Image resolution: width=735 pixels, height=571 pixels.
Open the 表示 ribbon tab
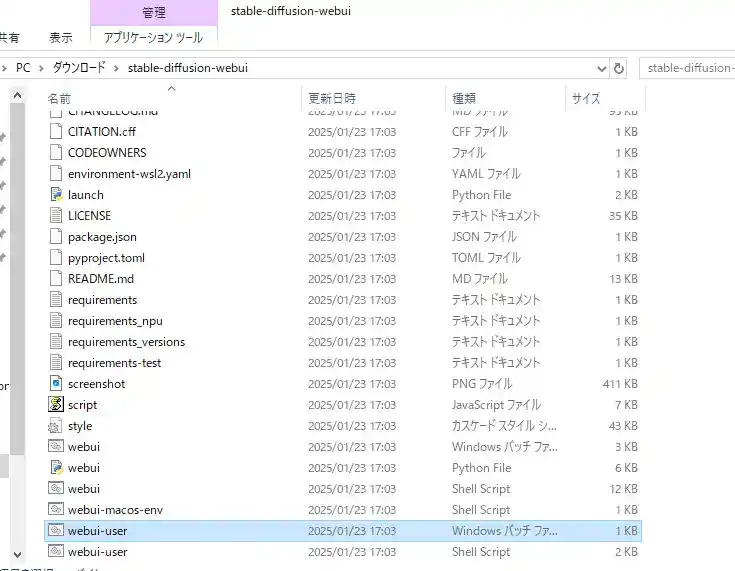(x=61, y=38)
